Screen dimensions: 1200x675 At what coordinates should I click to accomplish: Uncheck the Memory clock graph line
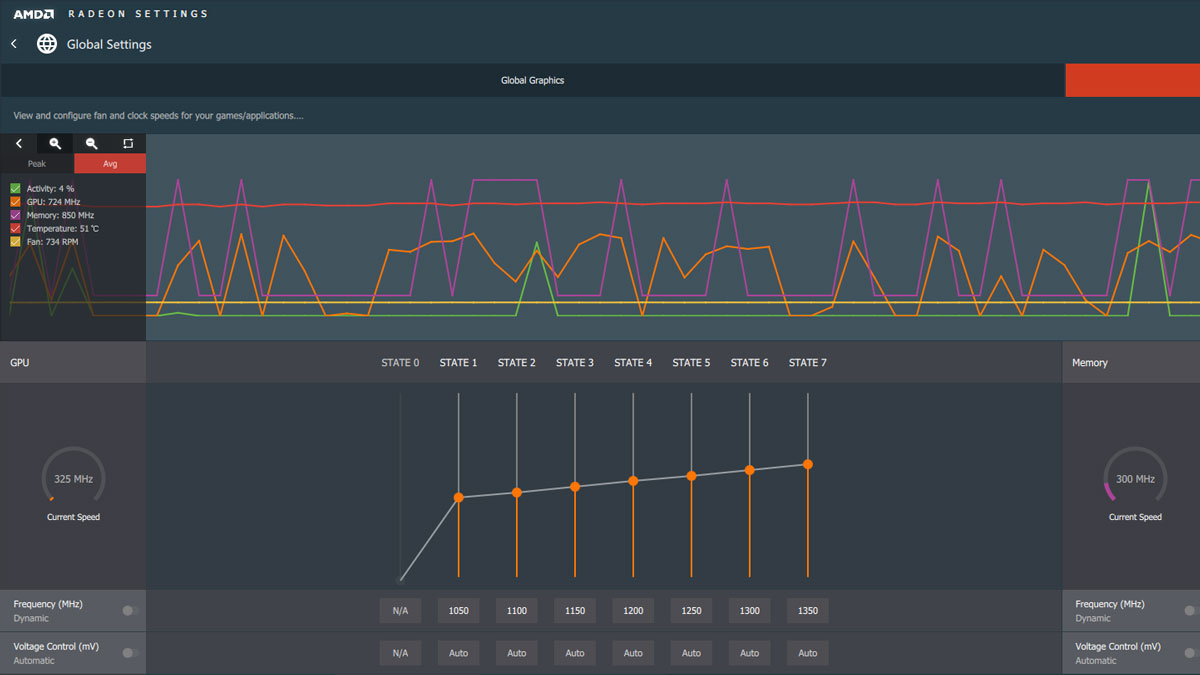pyautogui.click(x=15, y=215)
